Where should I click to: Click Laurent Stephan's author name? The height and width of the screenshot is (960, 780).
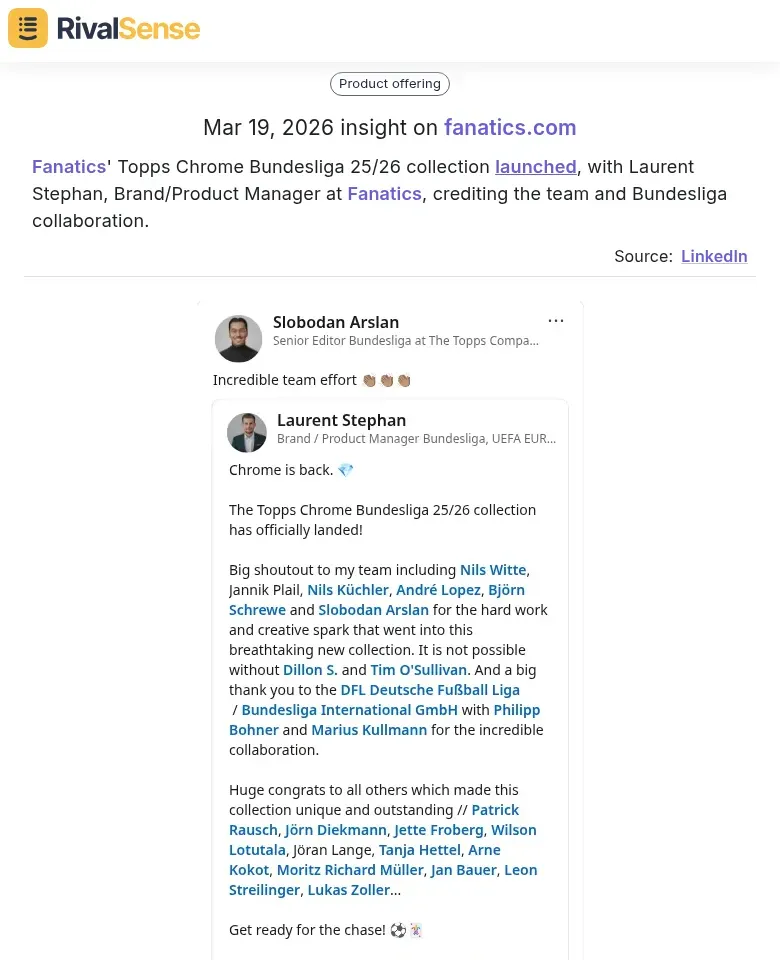[x=341, y=420]
